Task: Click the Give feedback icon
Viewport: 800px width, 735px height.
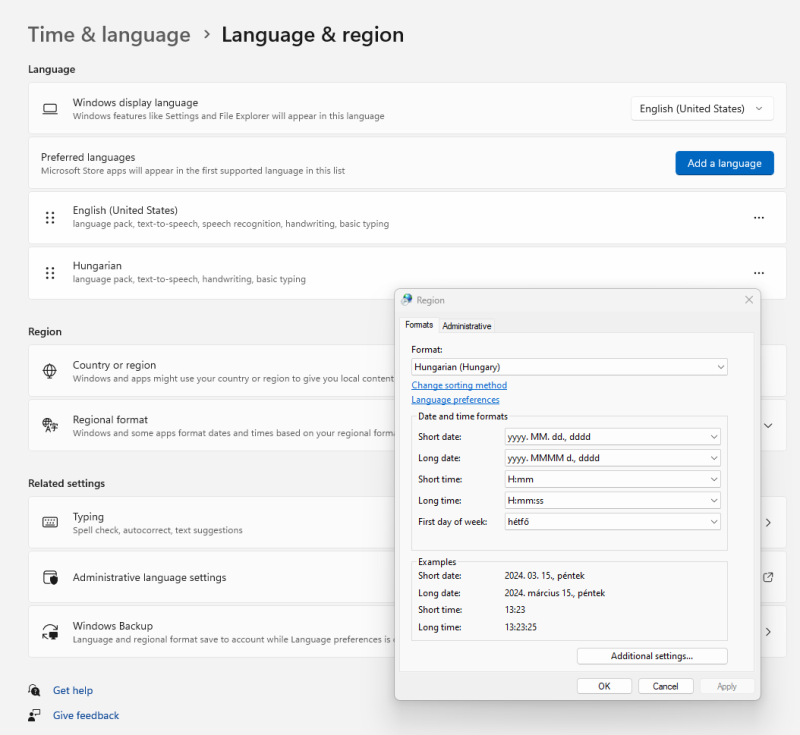Action: pyautogui.click(x=34, y=715)
